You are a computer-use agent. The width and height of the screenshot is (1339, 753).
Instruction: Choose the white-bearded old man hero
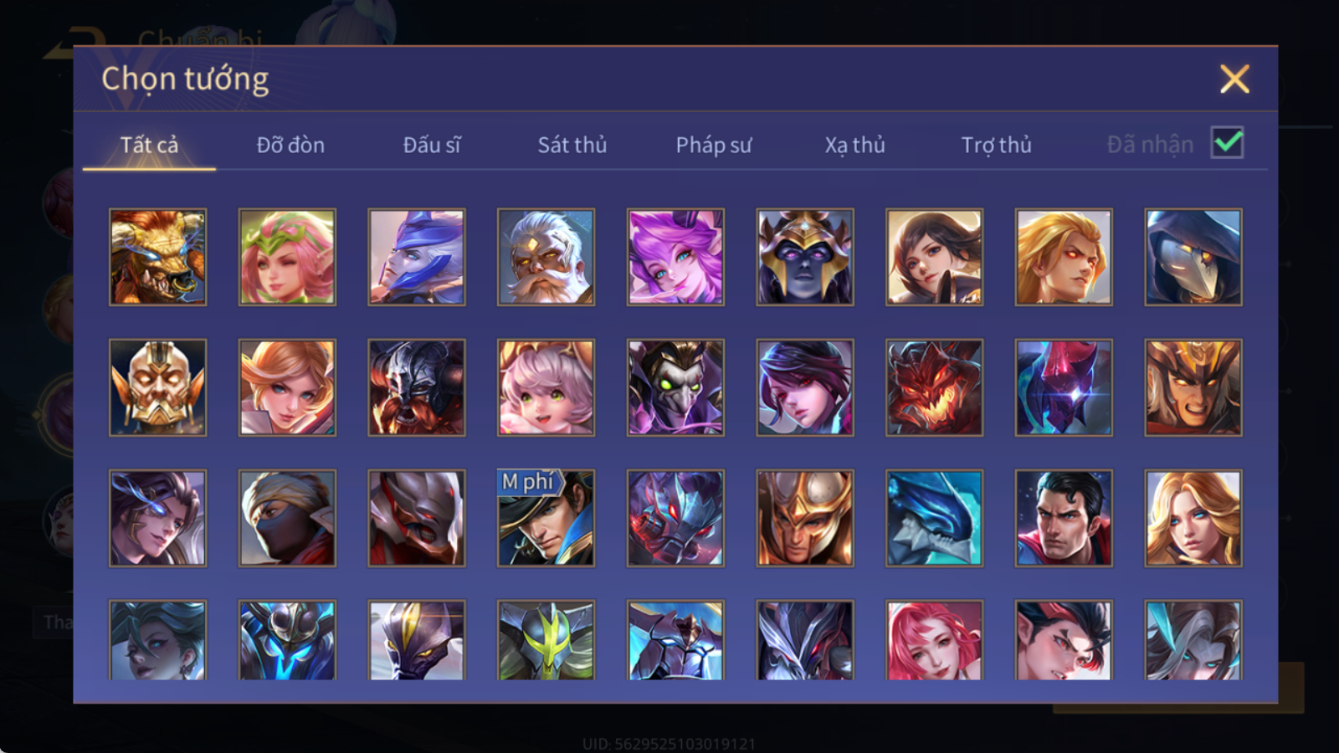(x=546, y=257)
